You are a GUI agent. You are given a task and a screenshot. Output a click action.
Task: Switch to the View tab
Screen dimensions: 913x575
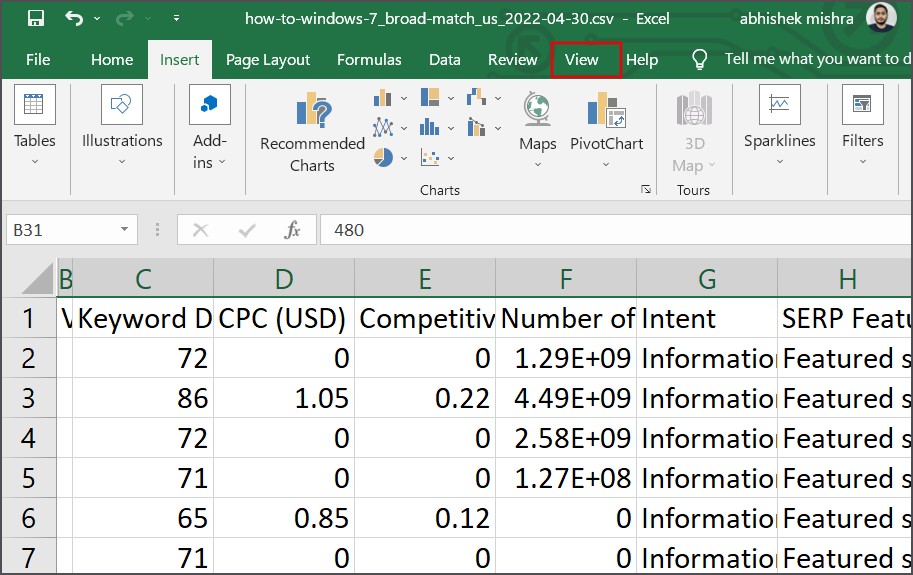coord(581,60)
